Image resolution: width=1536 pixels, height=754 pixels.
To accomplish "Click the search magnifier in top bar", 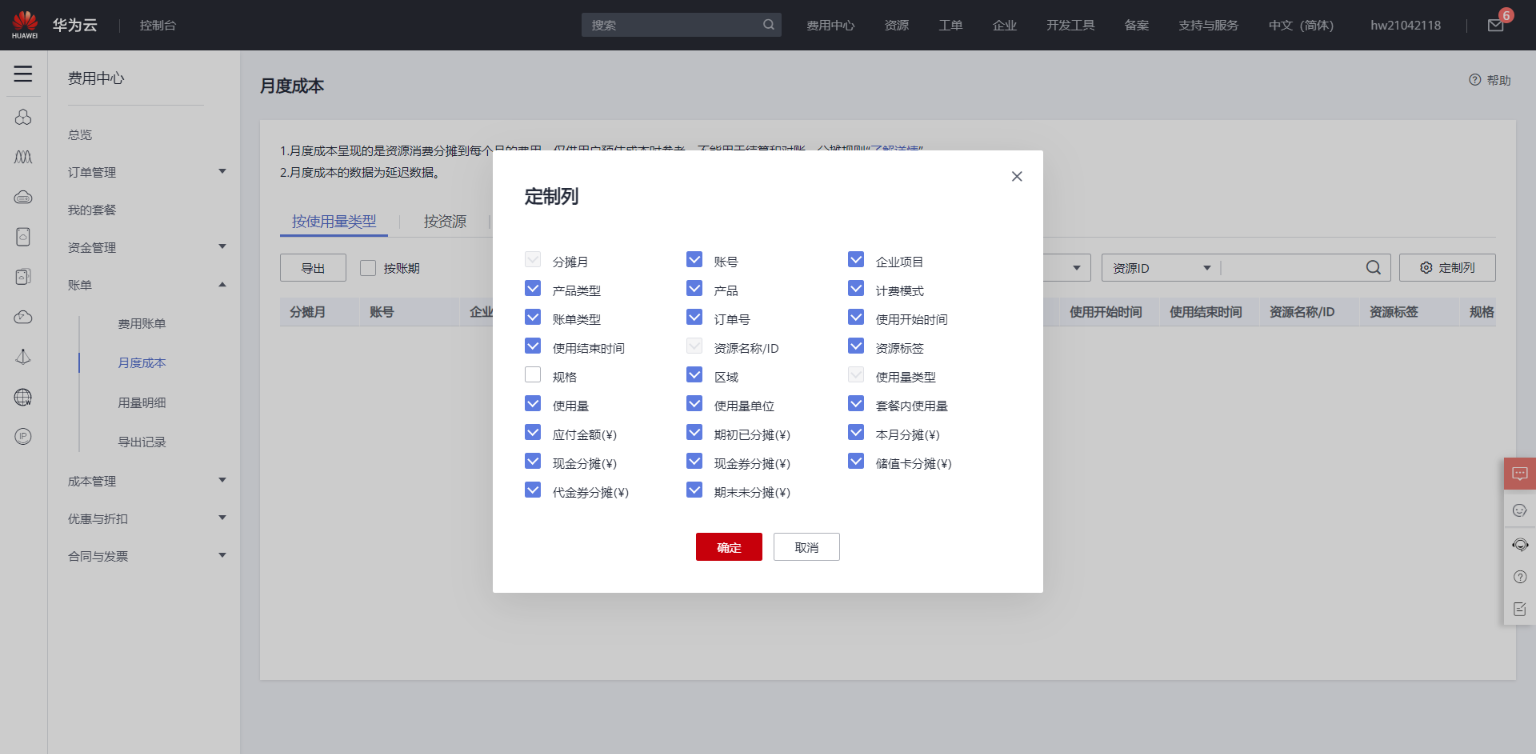I will [769, 25].
